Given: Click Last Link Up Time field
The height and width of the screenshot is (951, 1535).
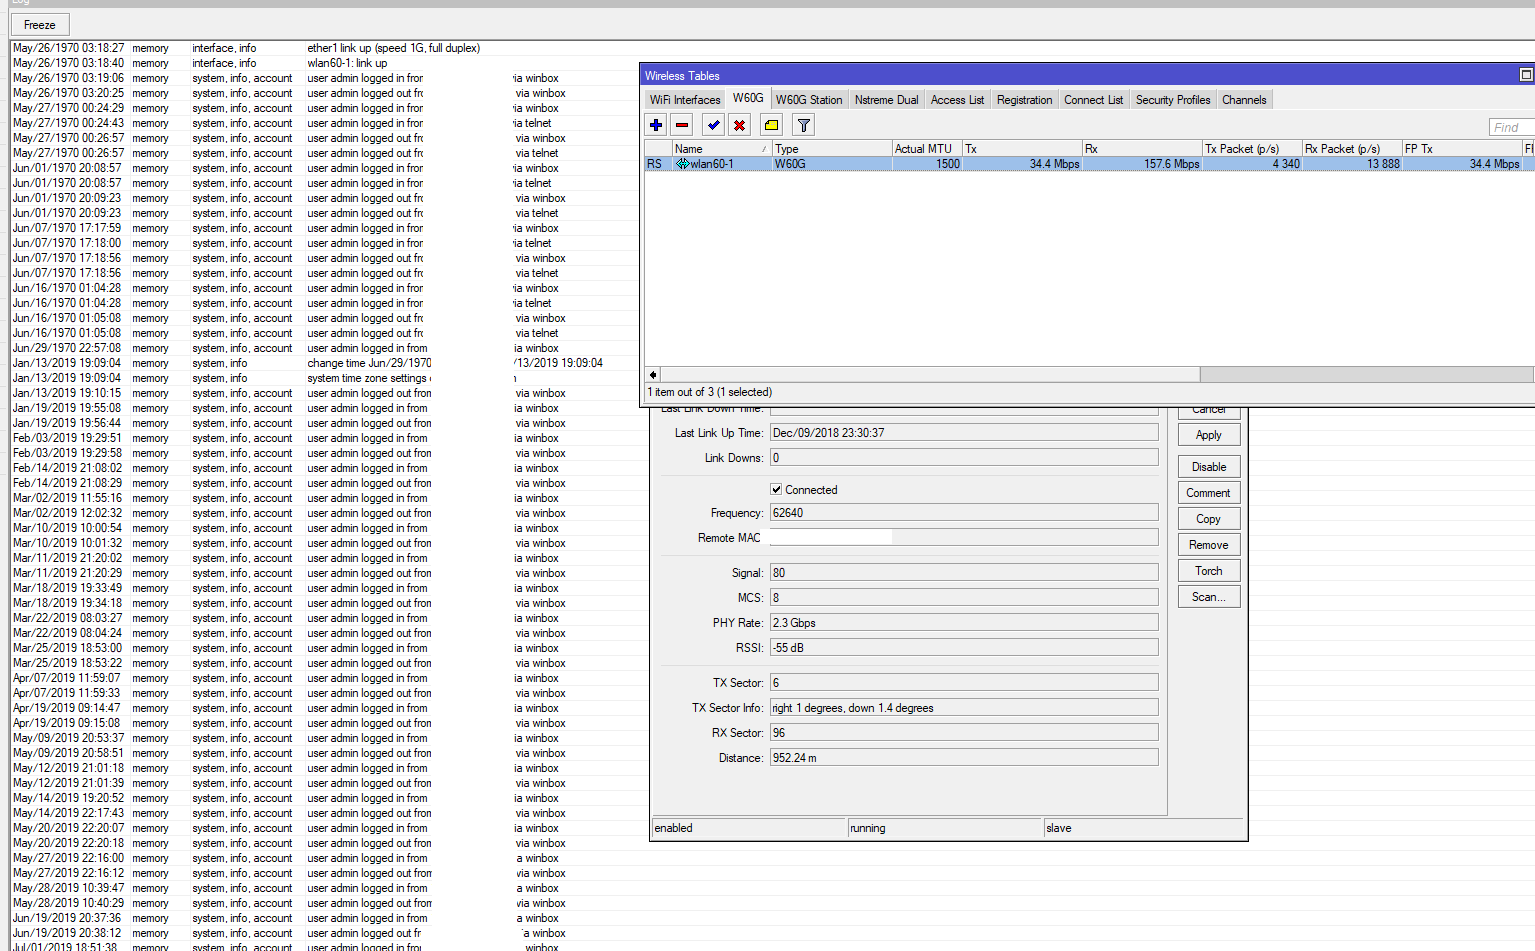Looking at the screenshot, I should (964, 433).
